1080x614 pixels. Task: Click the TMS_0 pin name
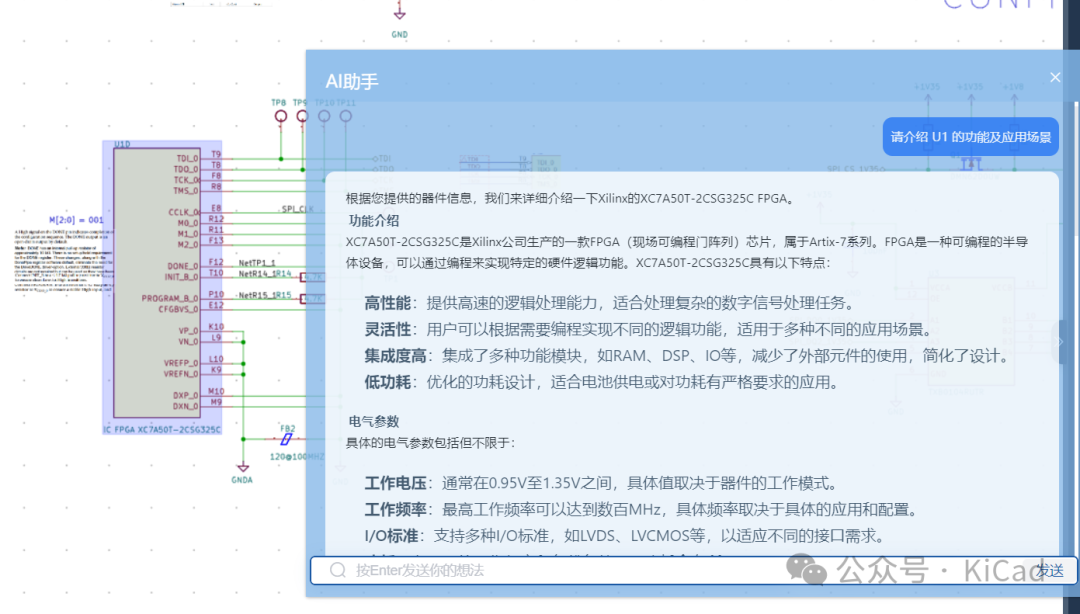[x=186, y=190]
